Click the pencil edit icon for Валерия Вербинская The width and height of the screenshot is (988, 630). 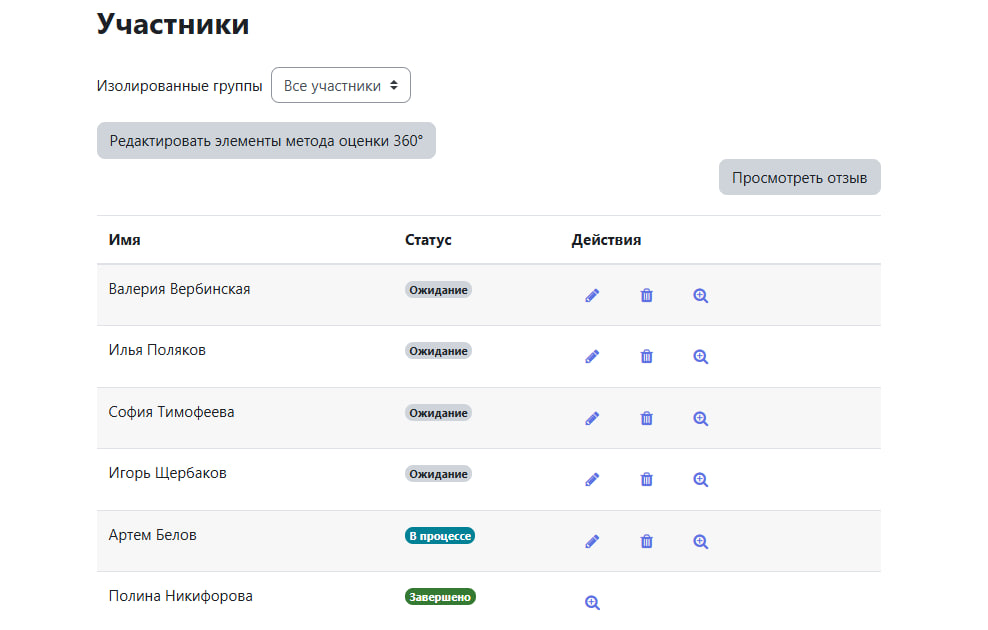(x=592, y=296)
